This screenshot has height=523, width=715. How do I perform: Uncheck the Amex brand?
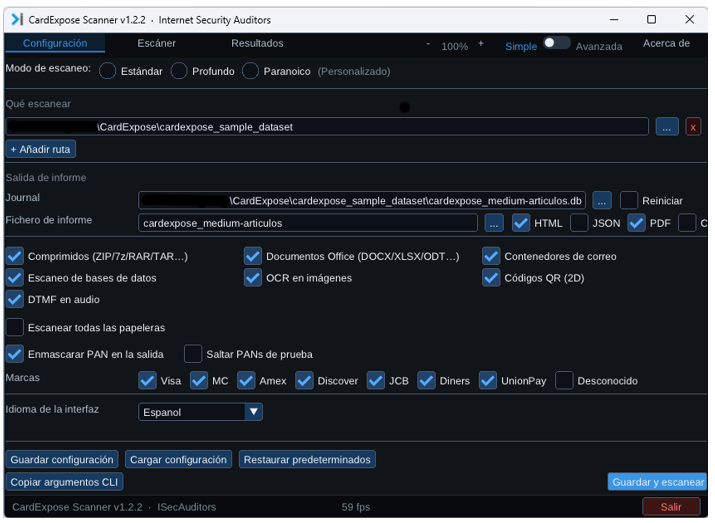click(x=246, y=381)
